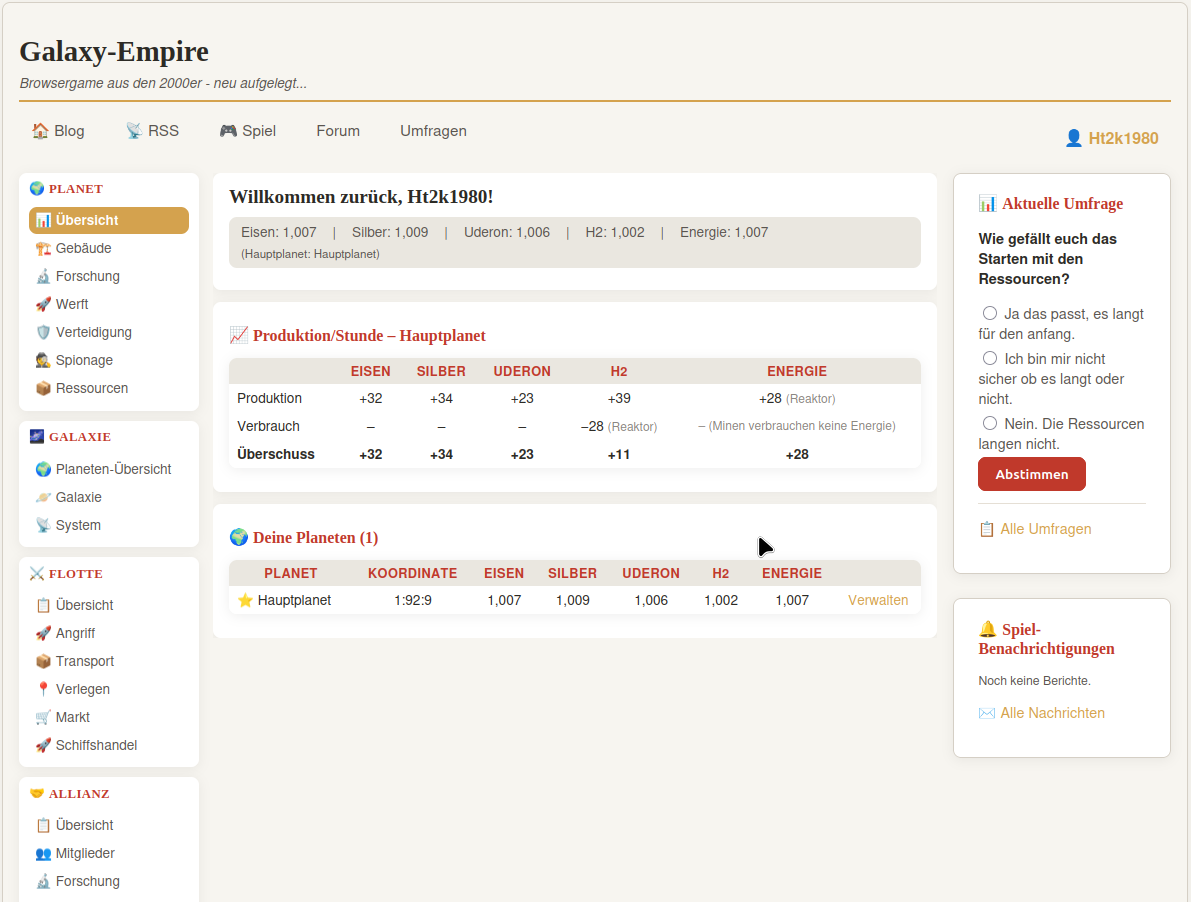Viewport: 1191px width, 902px height.
Task: Click the rocket icon beside Werft
Action: point(43,304)
